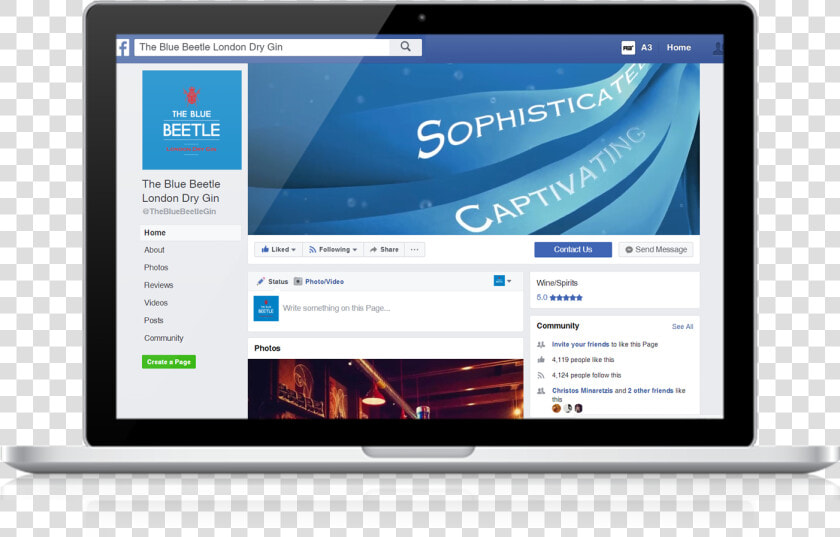The height and width of the screenshot is (537, 840).
Task: Click the search magnifier icon
Action: click(406, 47)
